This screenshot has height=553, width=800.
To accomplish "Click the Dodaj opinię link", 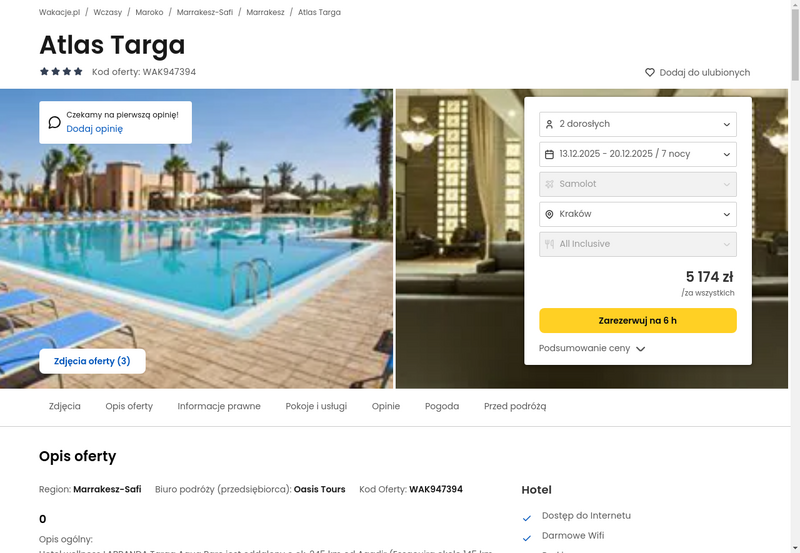I will [x=94, y=129].
